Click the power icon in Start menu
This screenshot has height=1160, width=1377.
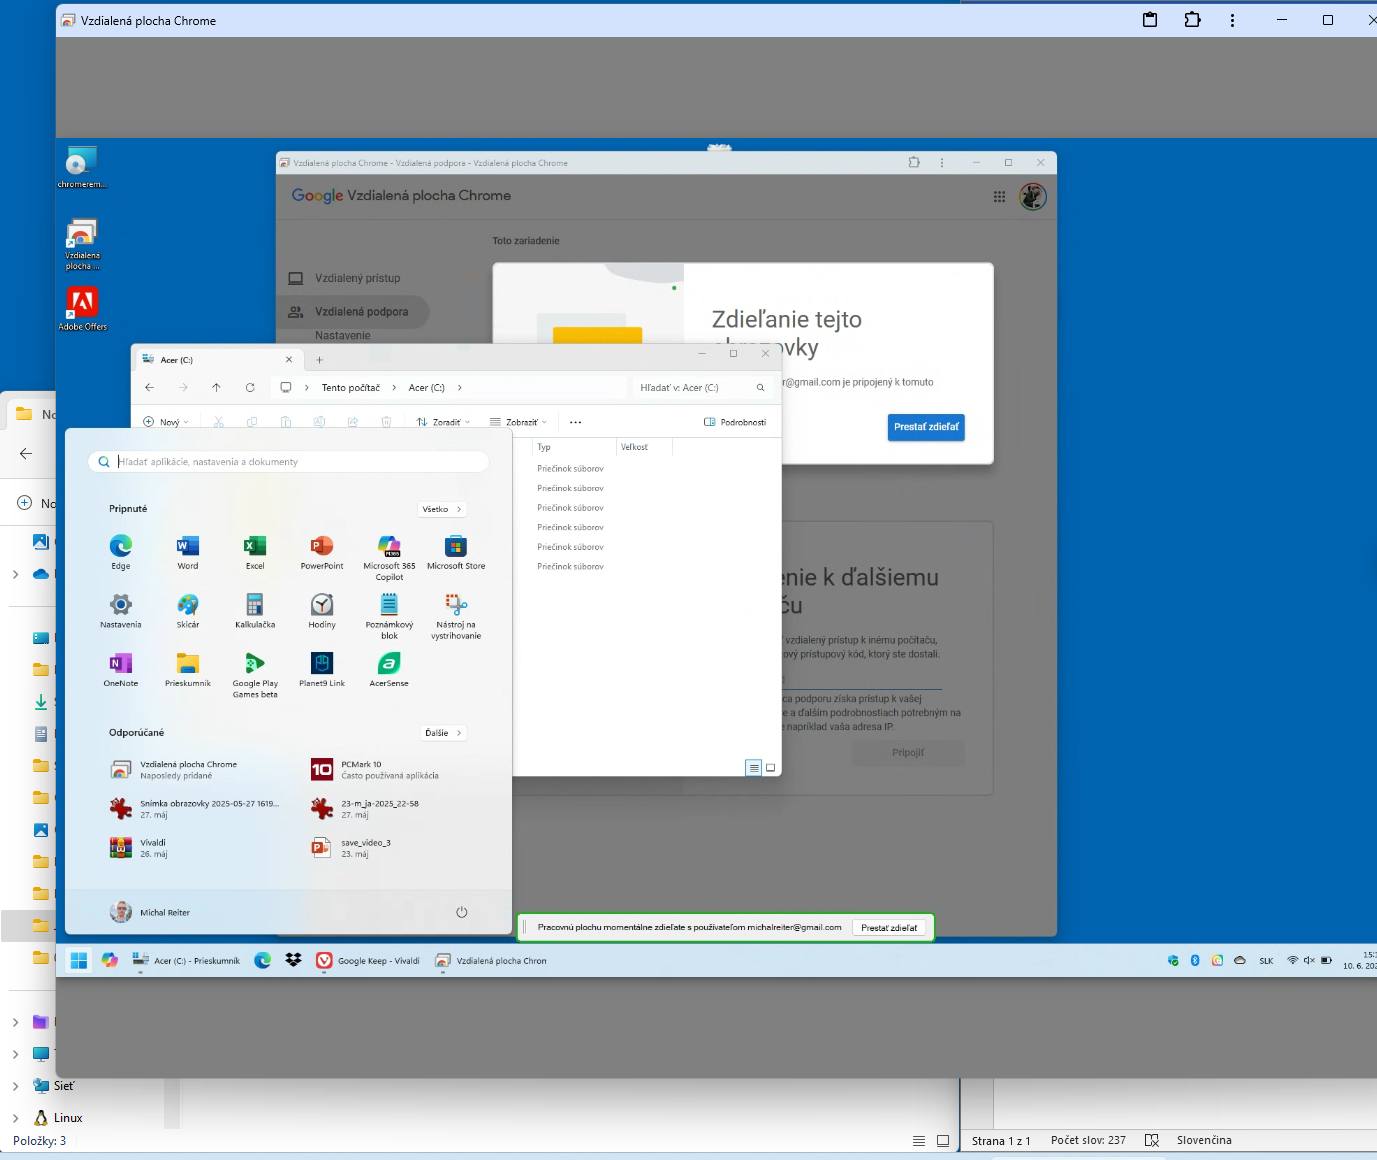click(x=461, y=912)
